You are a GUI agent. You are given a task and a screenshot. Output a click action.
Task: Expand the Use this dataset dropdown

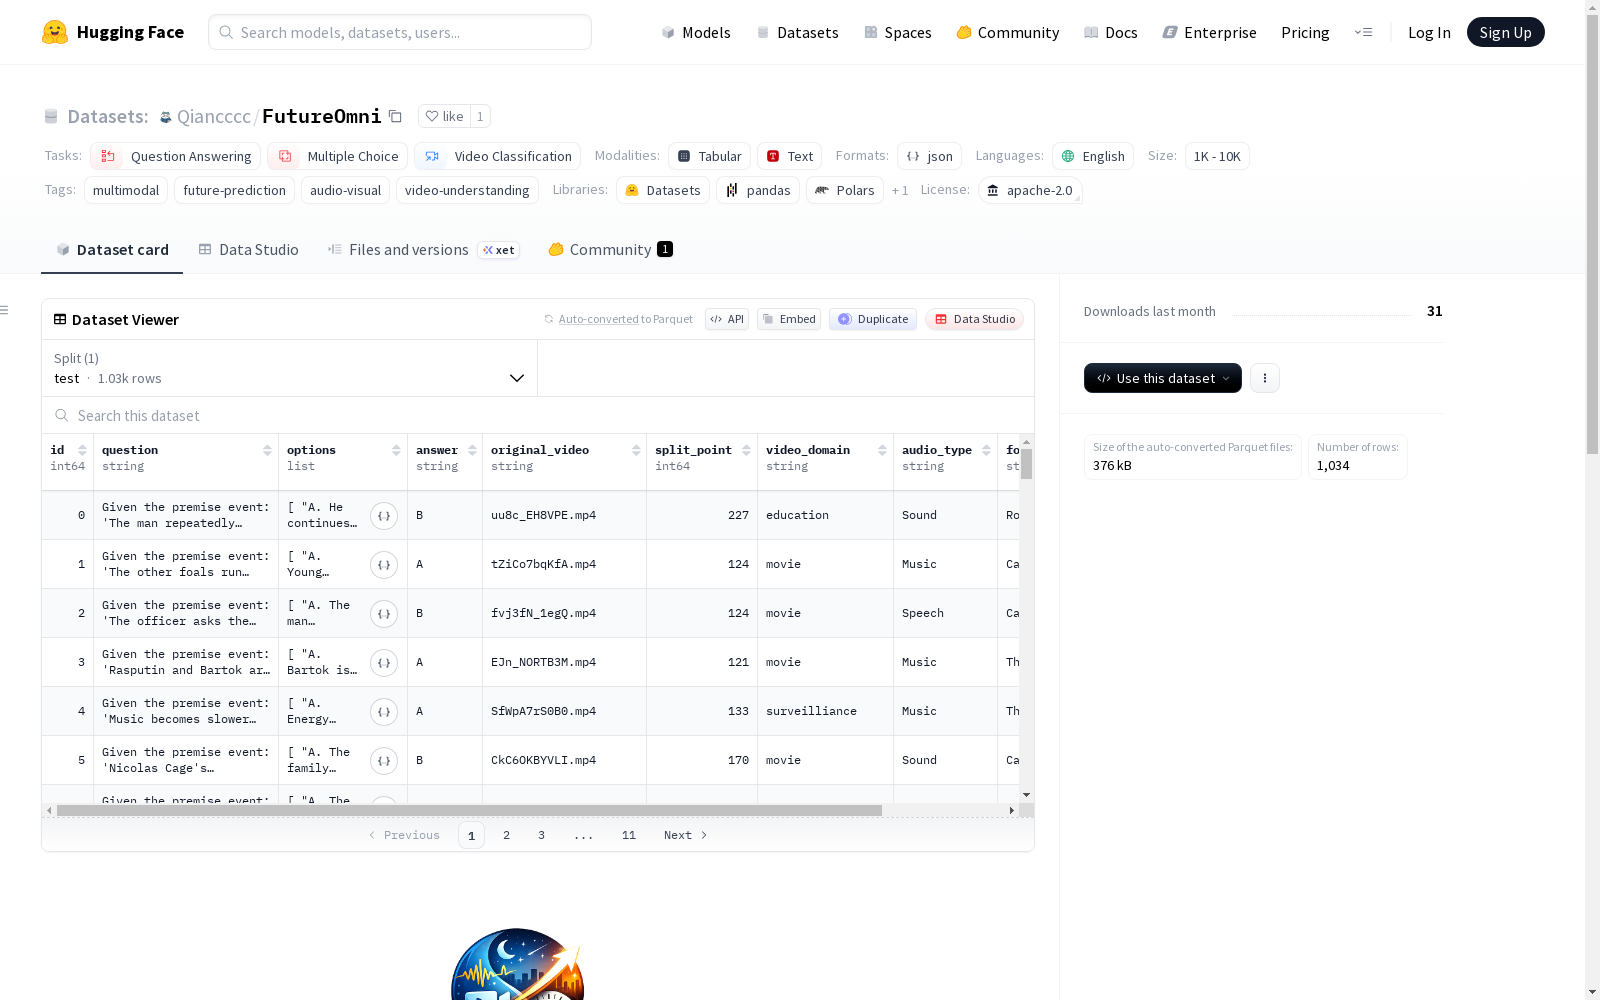[x=1163, y=378]
